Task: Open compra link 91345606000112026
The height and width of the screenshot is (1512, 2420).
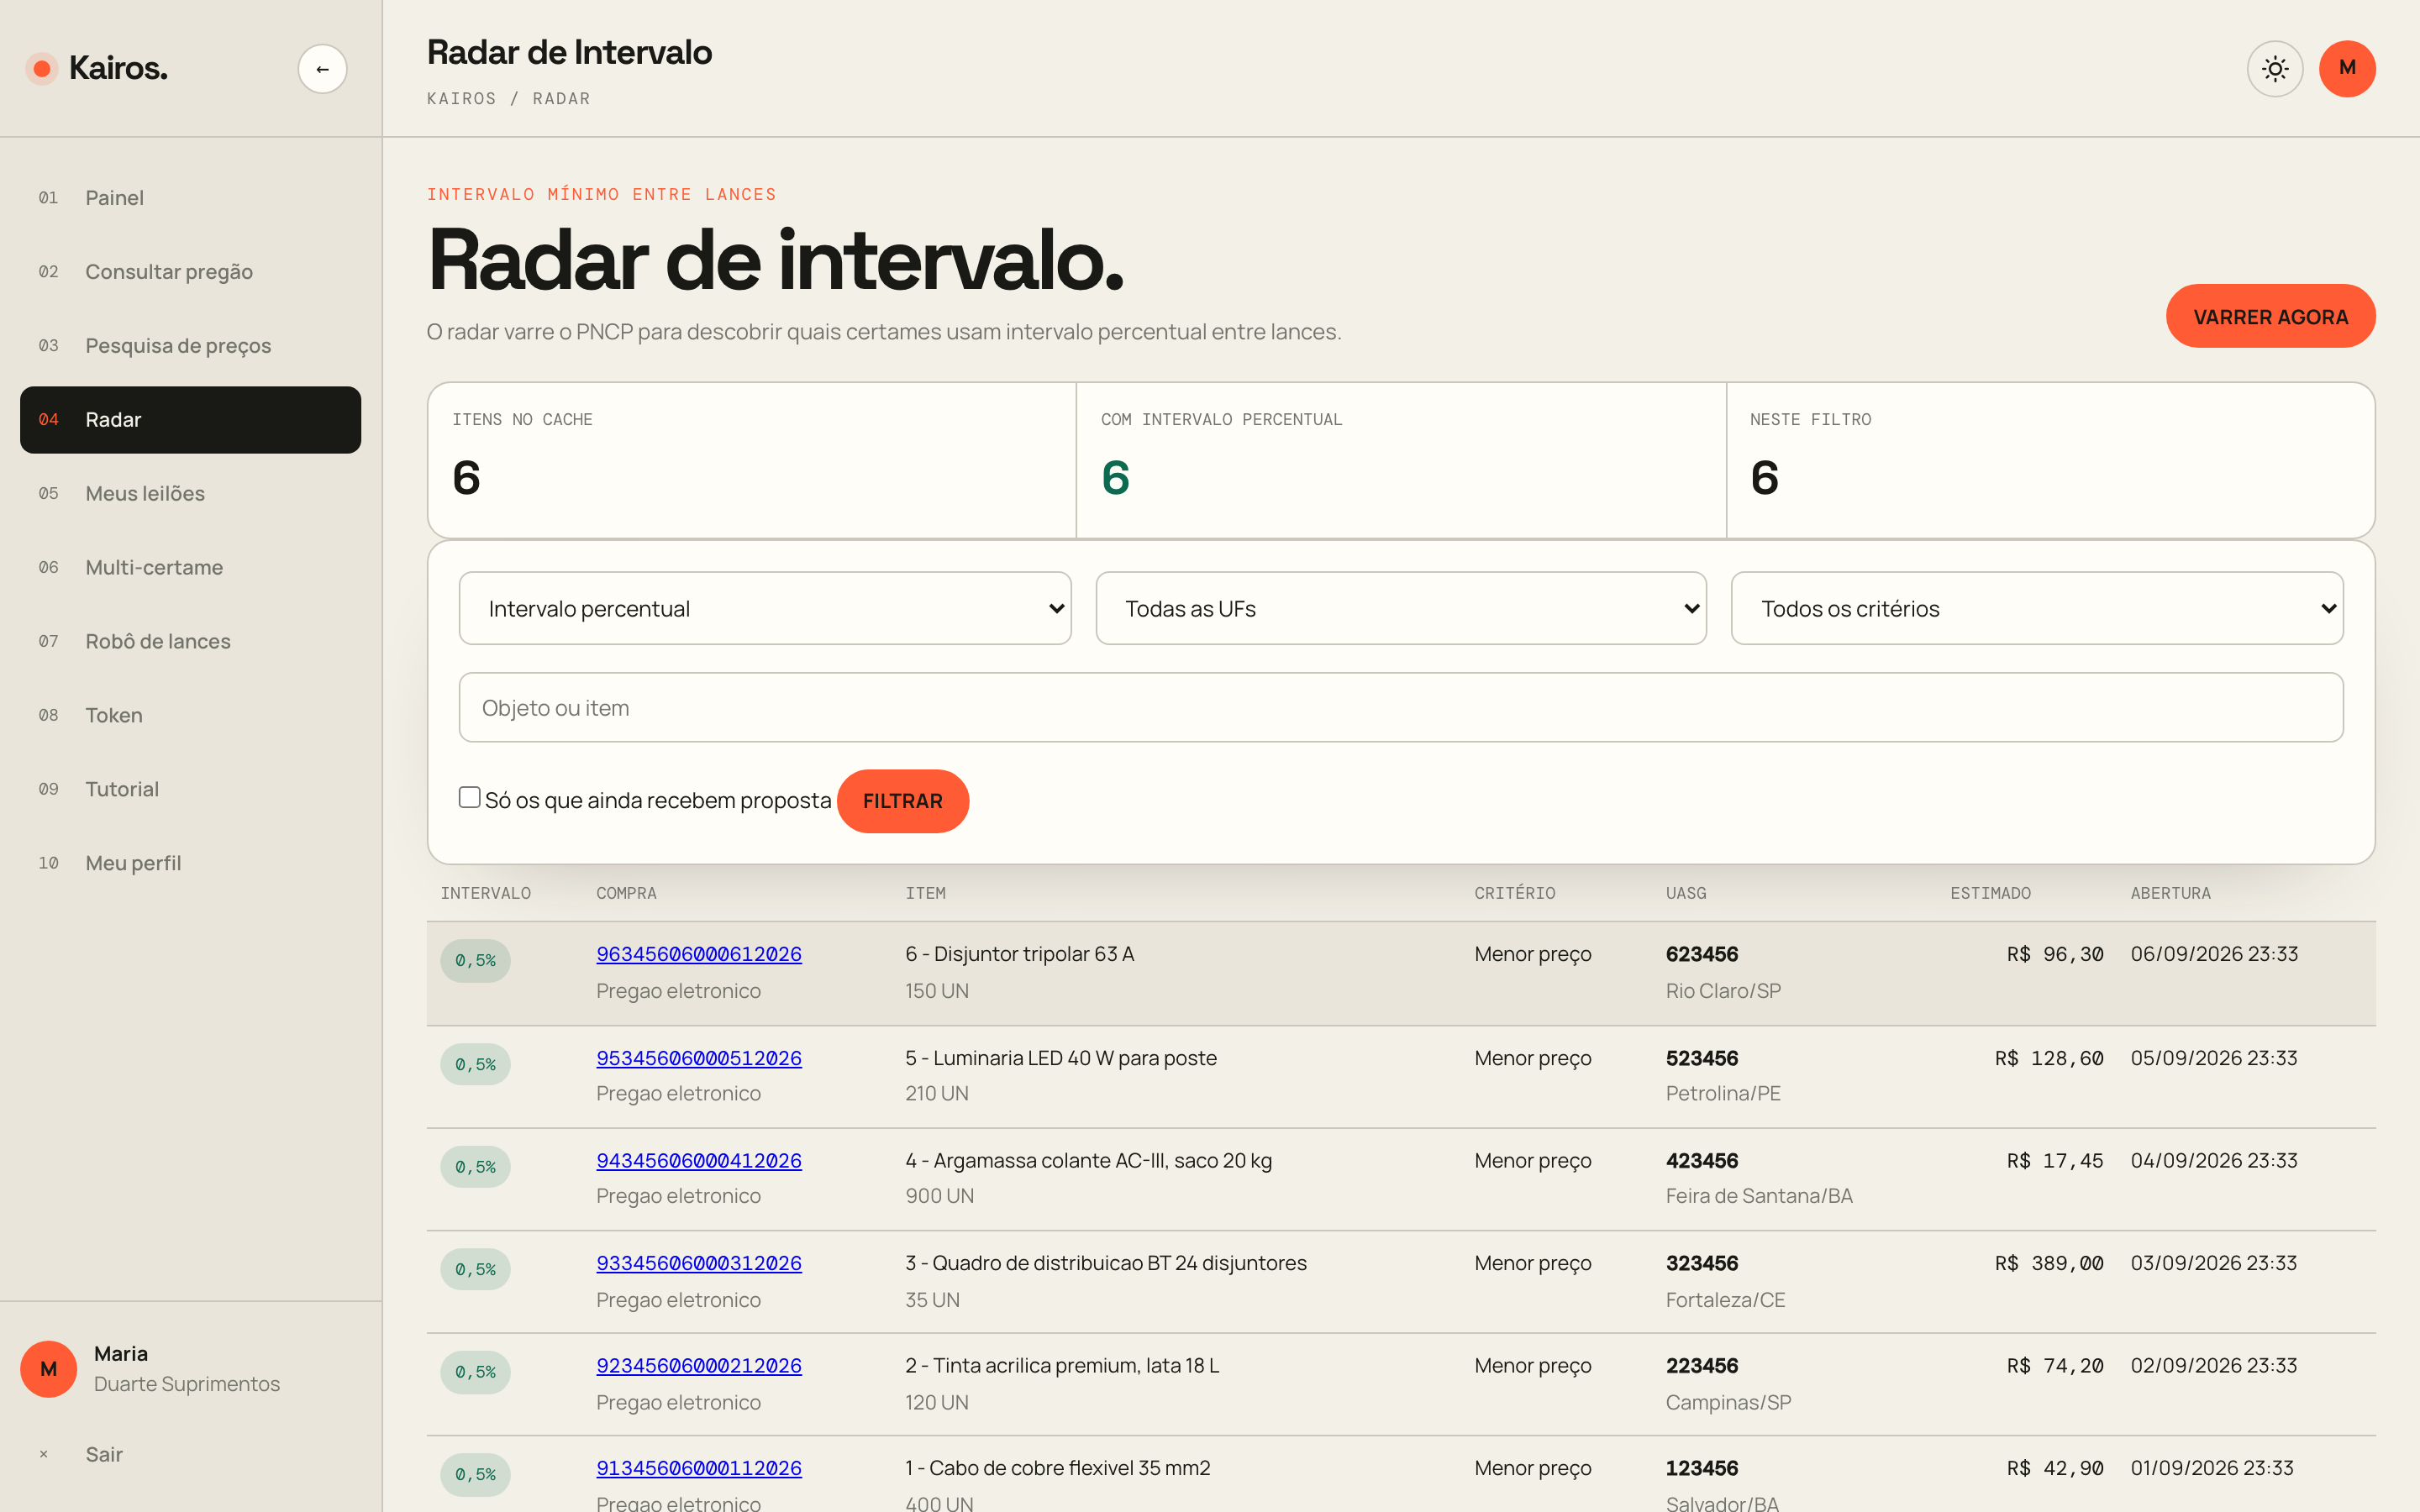Action: click(x=699, y=1468)
